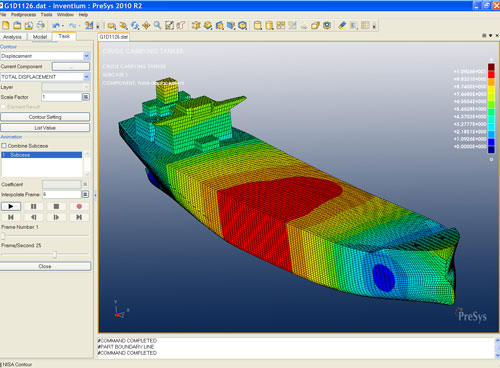Jump to the first animation frame

tap(11, 217)
